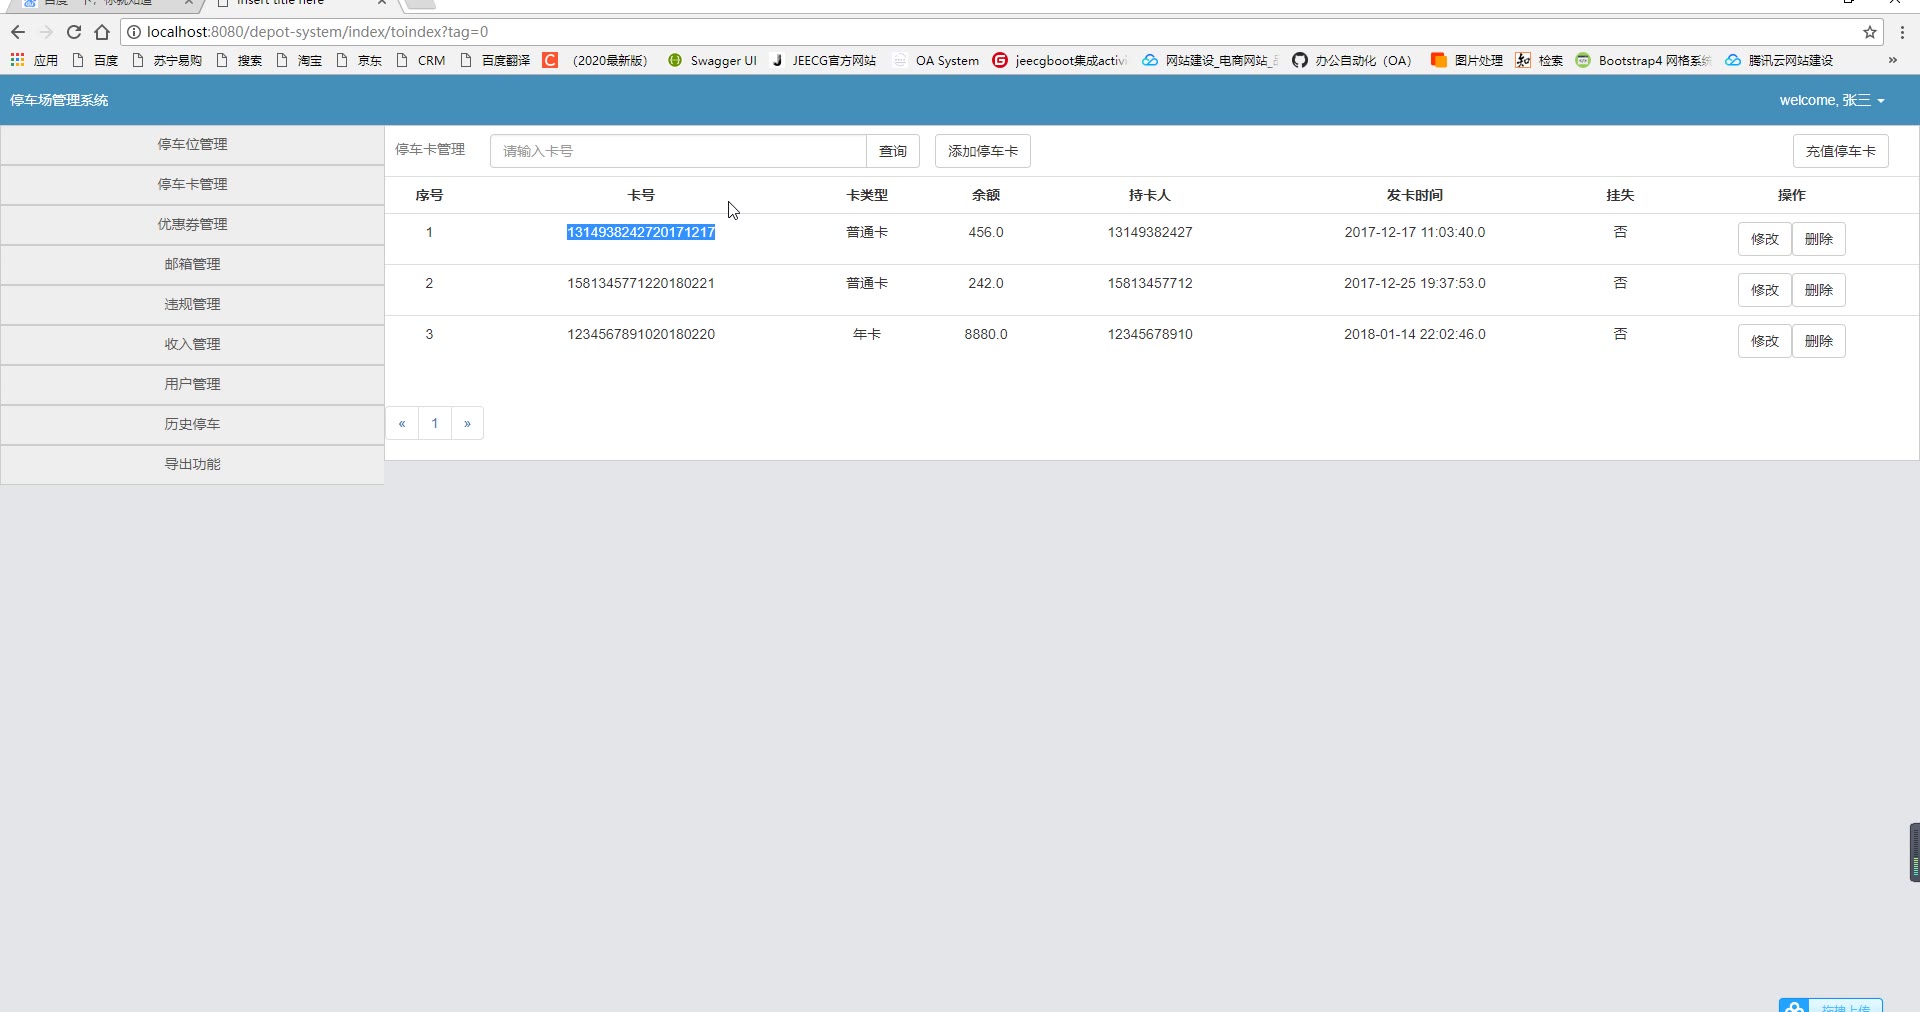
Task: Open 收入管理 in the sidebar
Action: 192,344
